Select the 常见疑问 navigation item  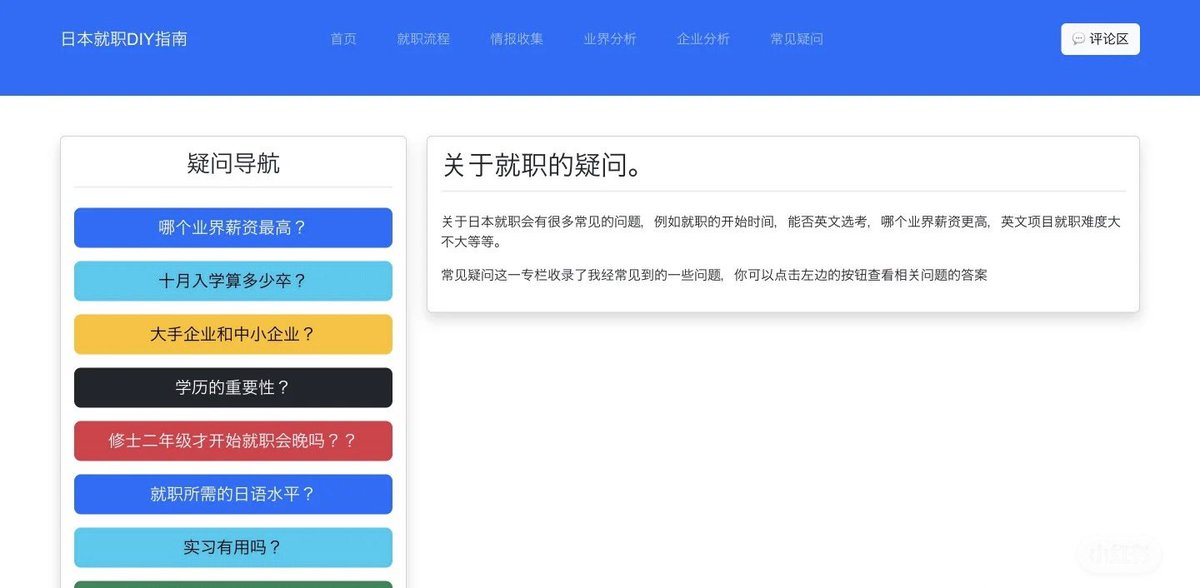pyautogui.click(x=796, y=39)
